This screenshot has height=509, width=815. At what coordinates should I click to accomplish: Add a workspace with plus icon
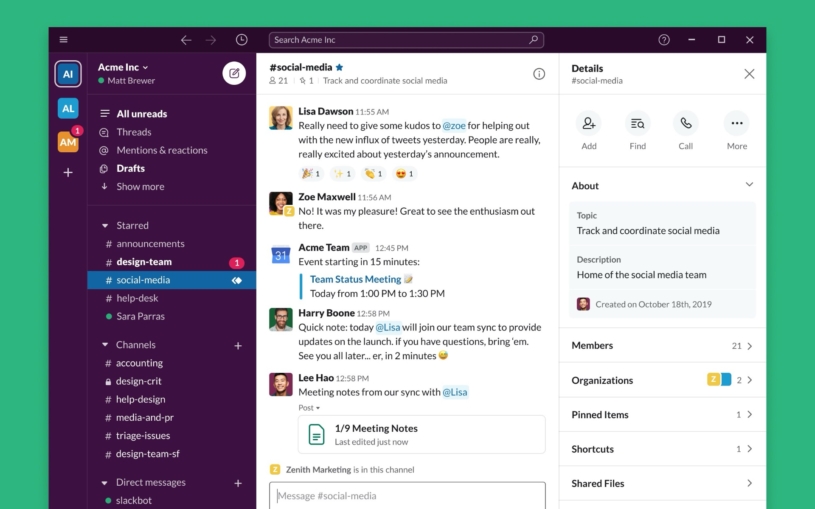[x=68, y=173]
